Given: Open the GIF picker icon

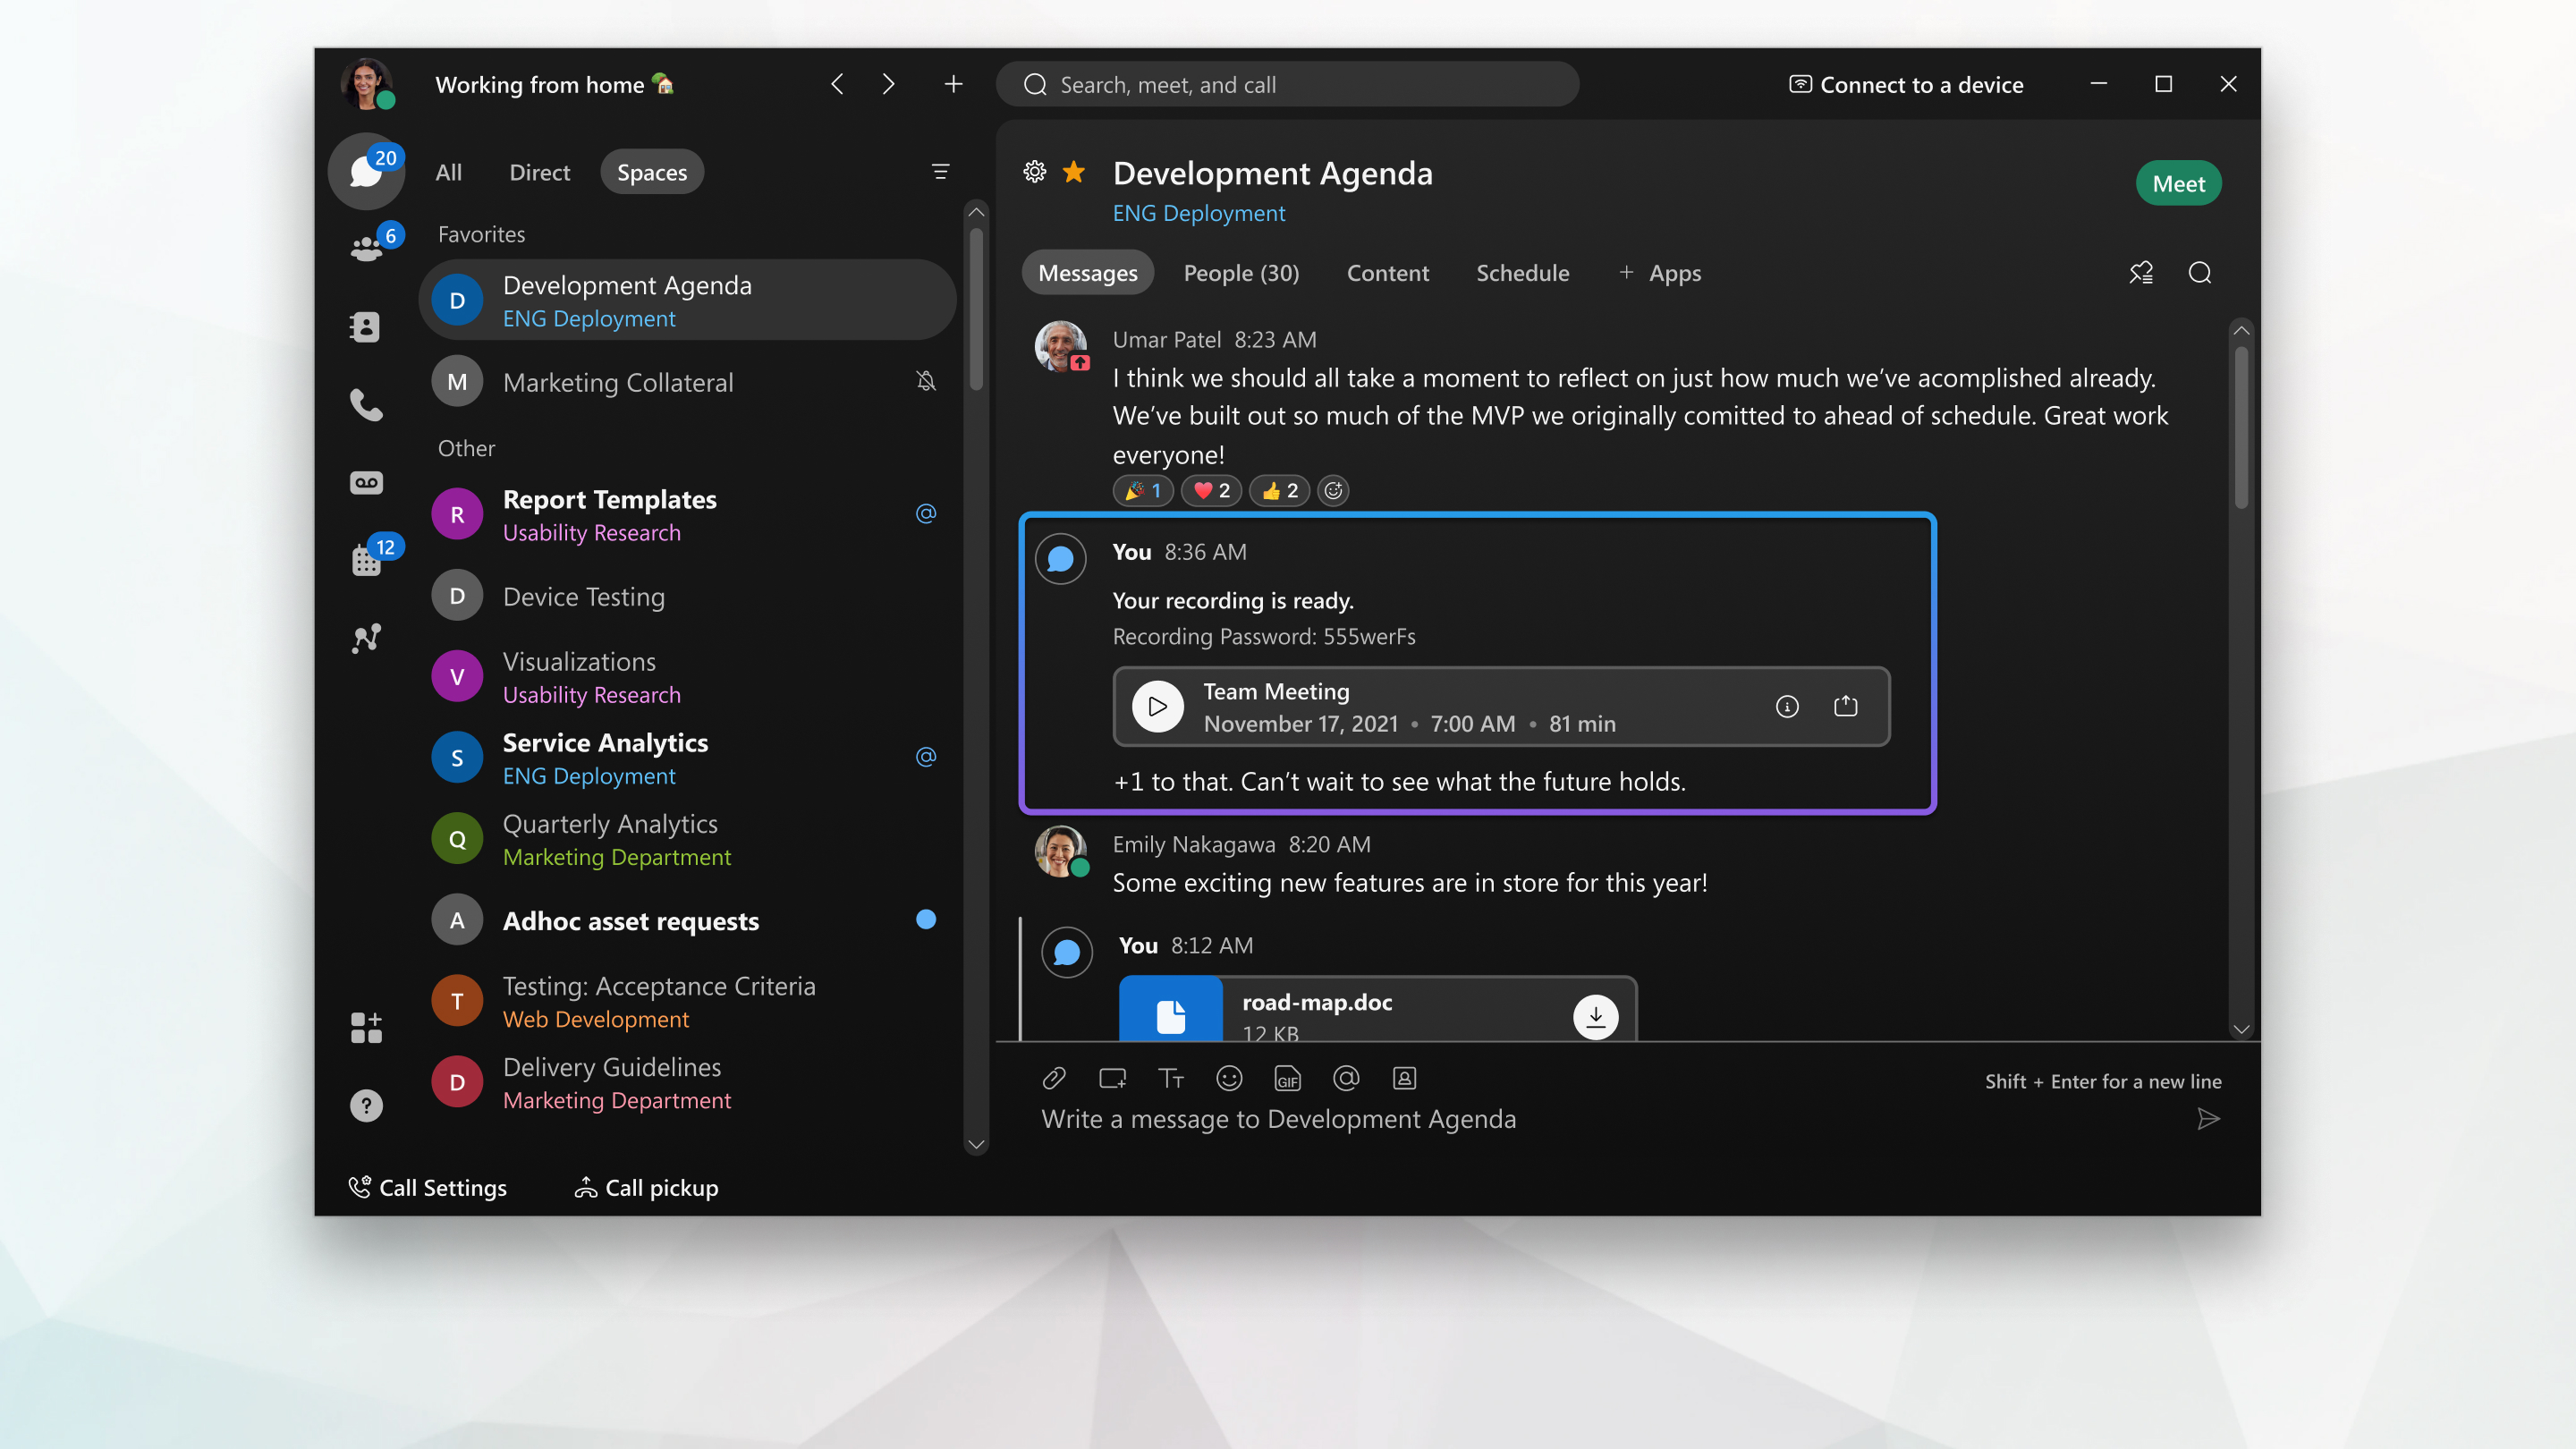Looking at the screenshot, I should pos(1288,1080).
